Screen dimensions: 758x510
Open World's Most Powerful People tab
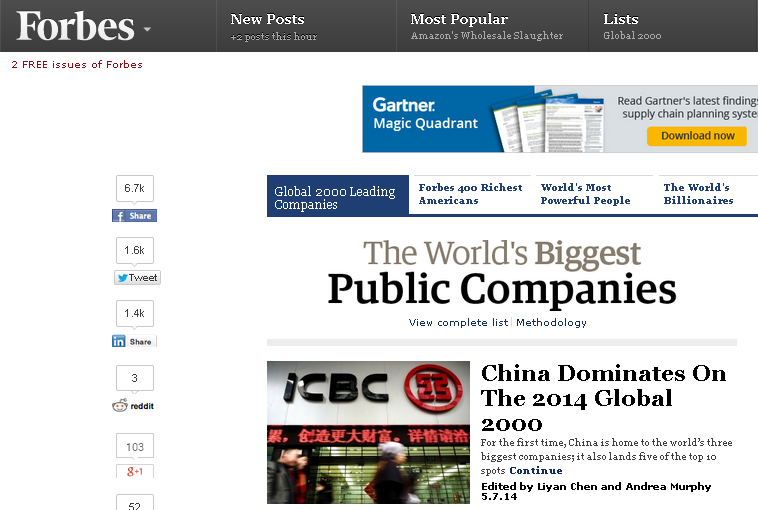coord(585,194)
